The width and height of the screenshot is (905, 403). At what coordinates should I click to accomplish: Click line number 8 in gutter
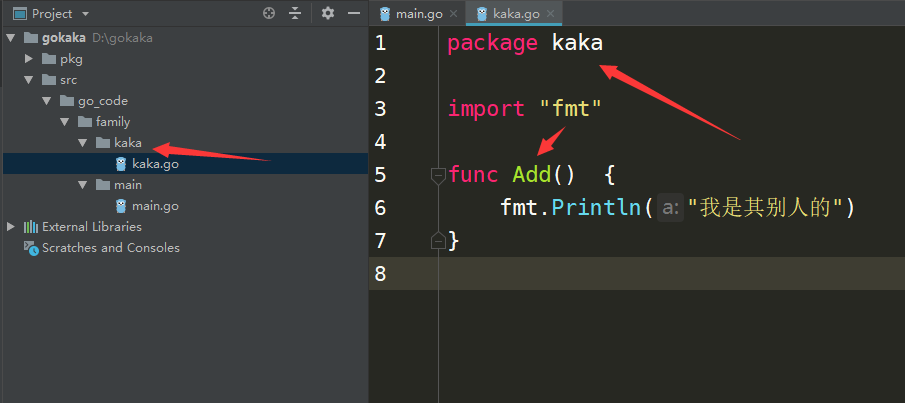click(380, 273)
